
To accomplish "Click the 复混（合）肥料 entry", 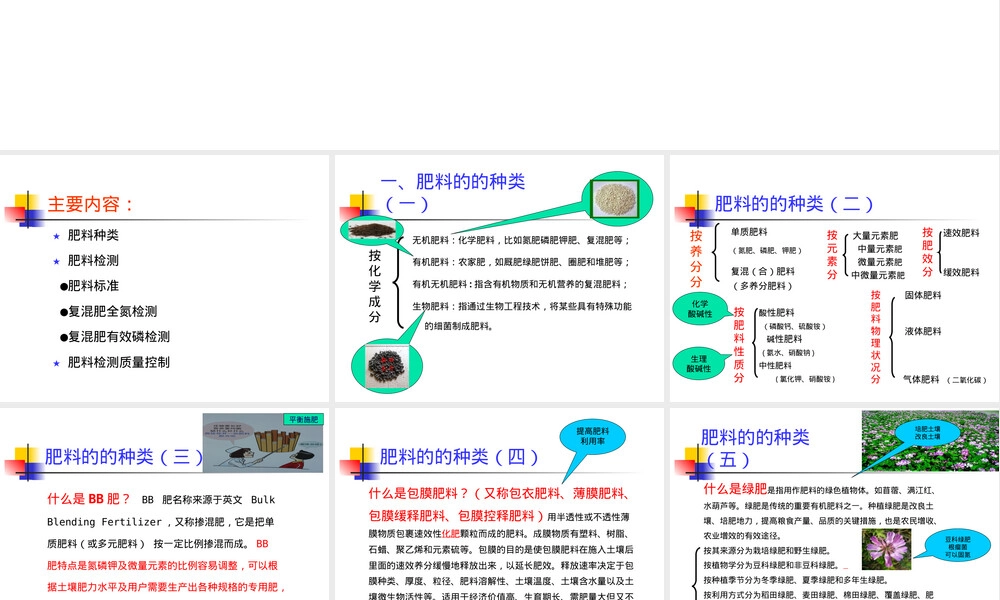I will pos(763,272).
